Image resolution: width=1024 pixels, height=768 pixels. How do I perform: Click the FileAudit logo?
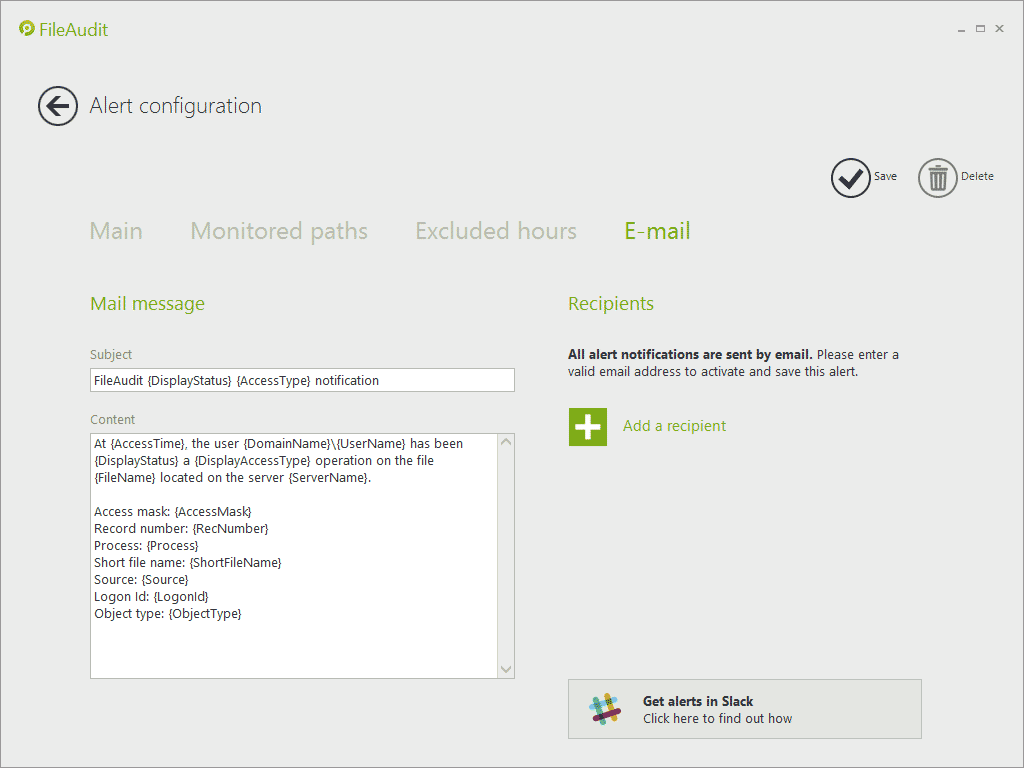click(63, 29)
